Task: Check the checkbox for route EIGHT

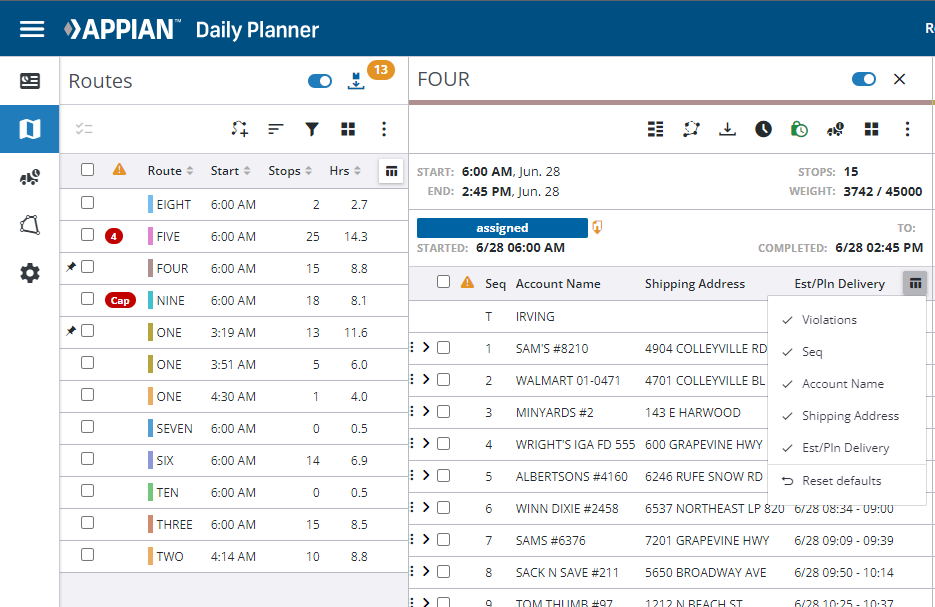Action: coord(88,203)
